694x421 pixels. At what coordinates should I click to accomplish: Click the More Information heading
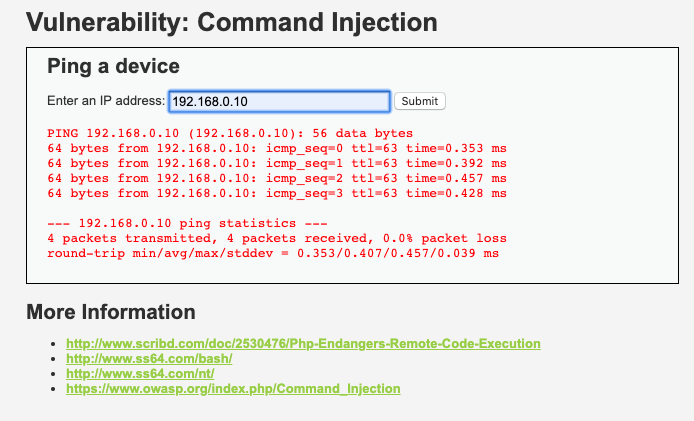point(110,312)
